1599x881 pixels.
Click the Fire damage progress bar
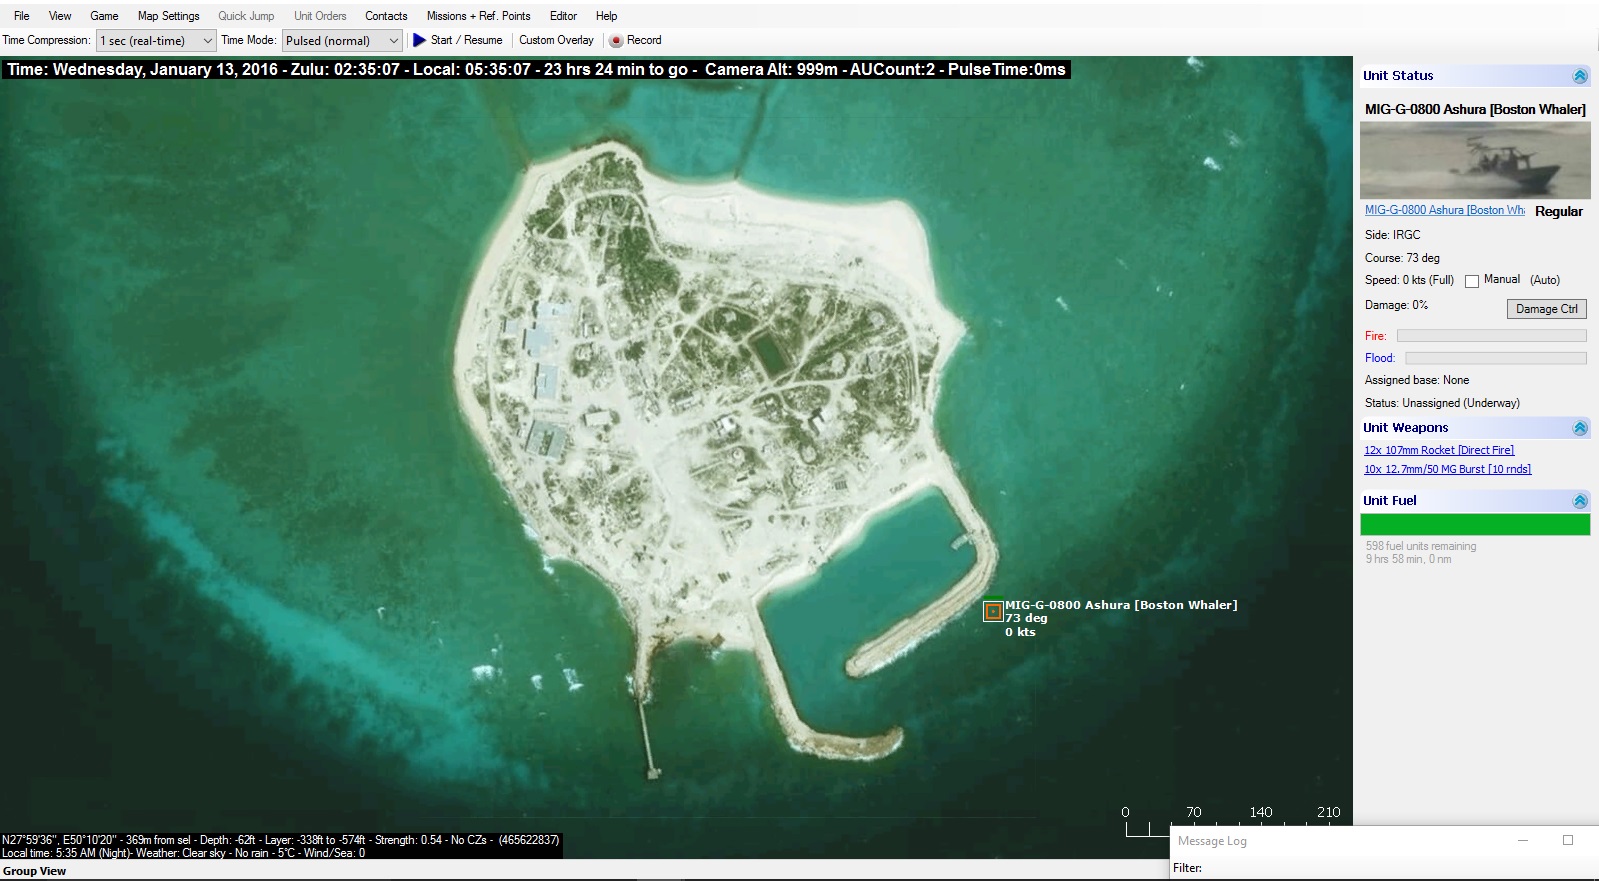tap(1491, 336)
